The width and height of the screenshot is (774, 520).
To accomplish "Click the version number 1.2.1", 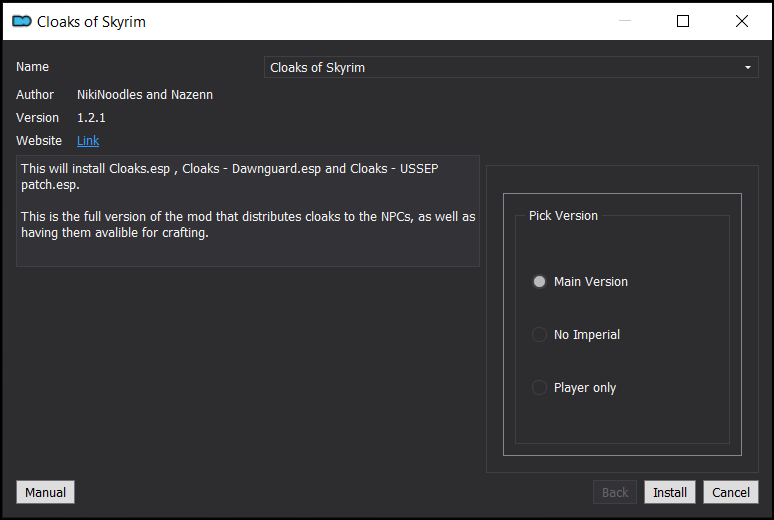I will click(91, 118).
